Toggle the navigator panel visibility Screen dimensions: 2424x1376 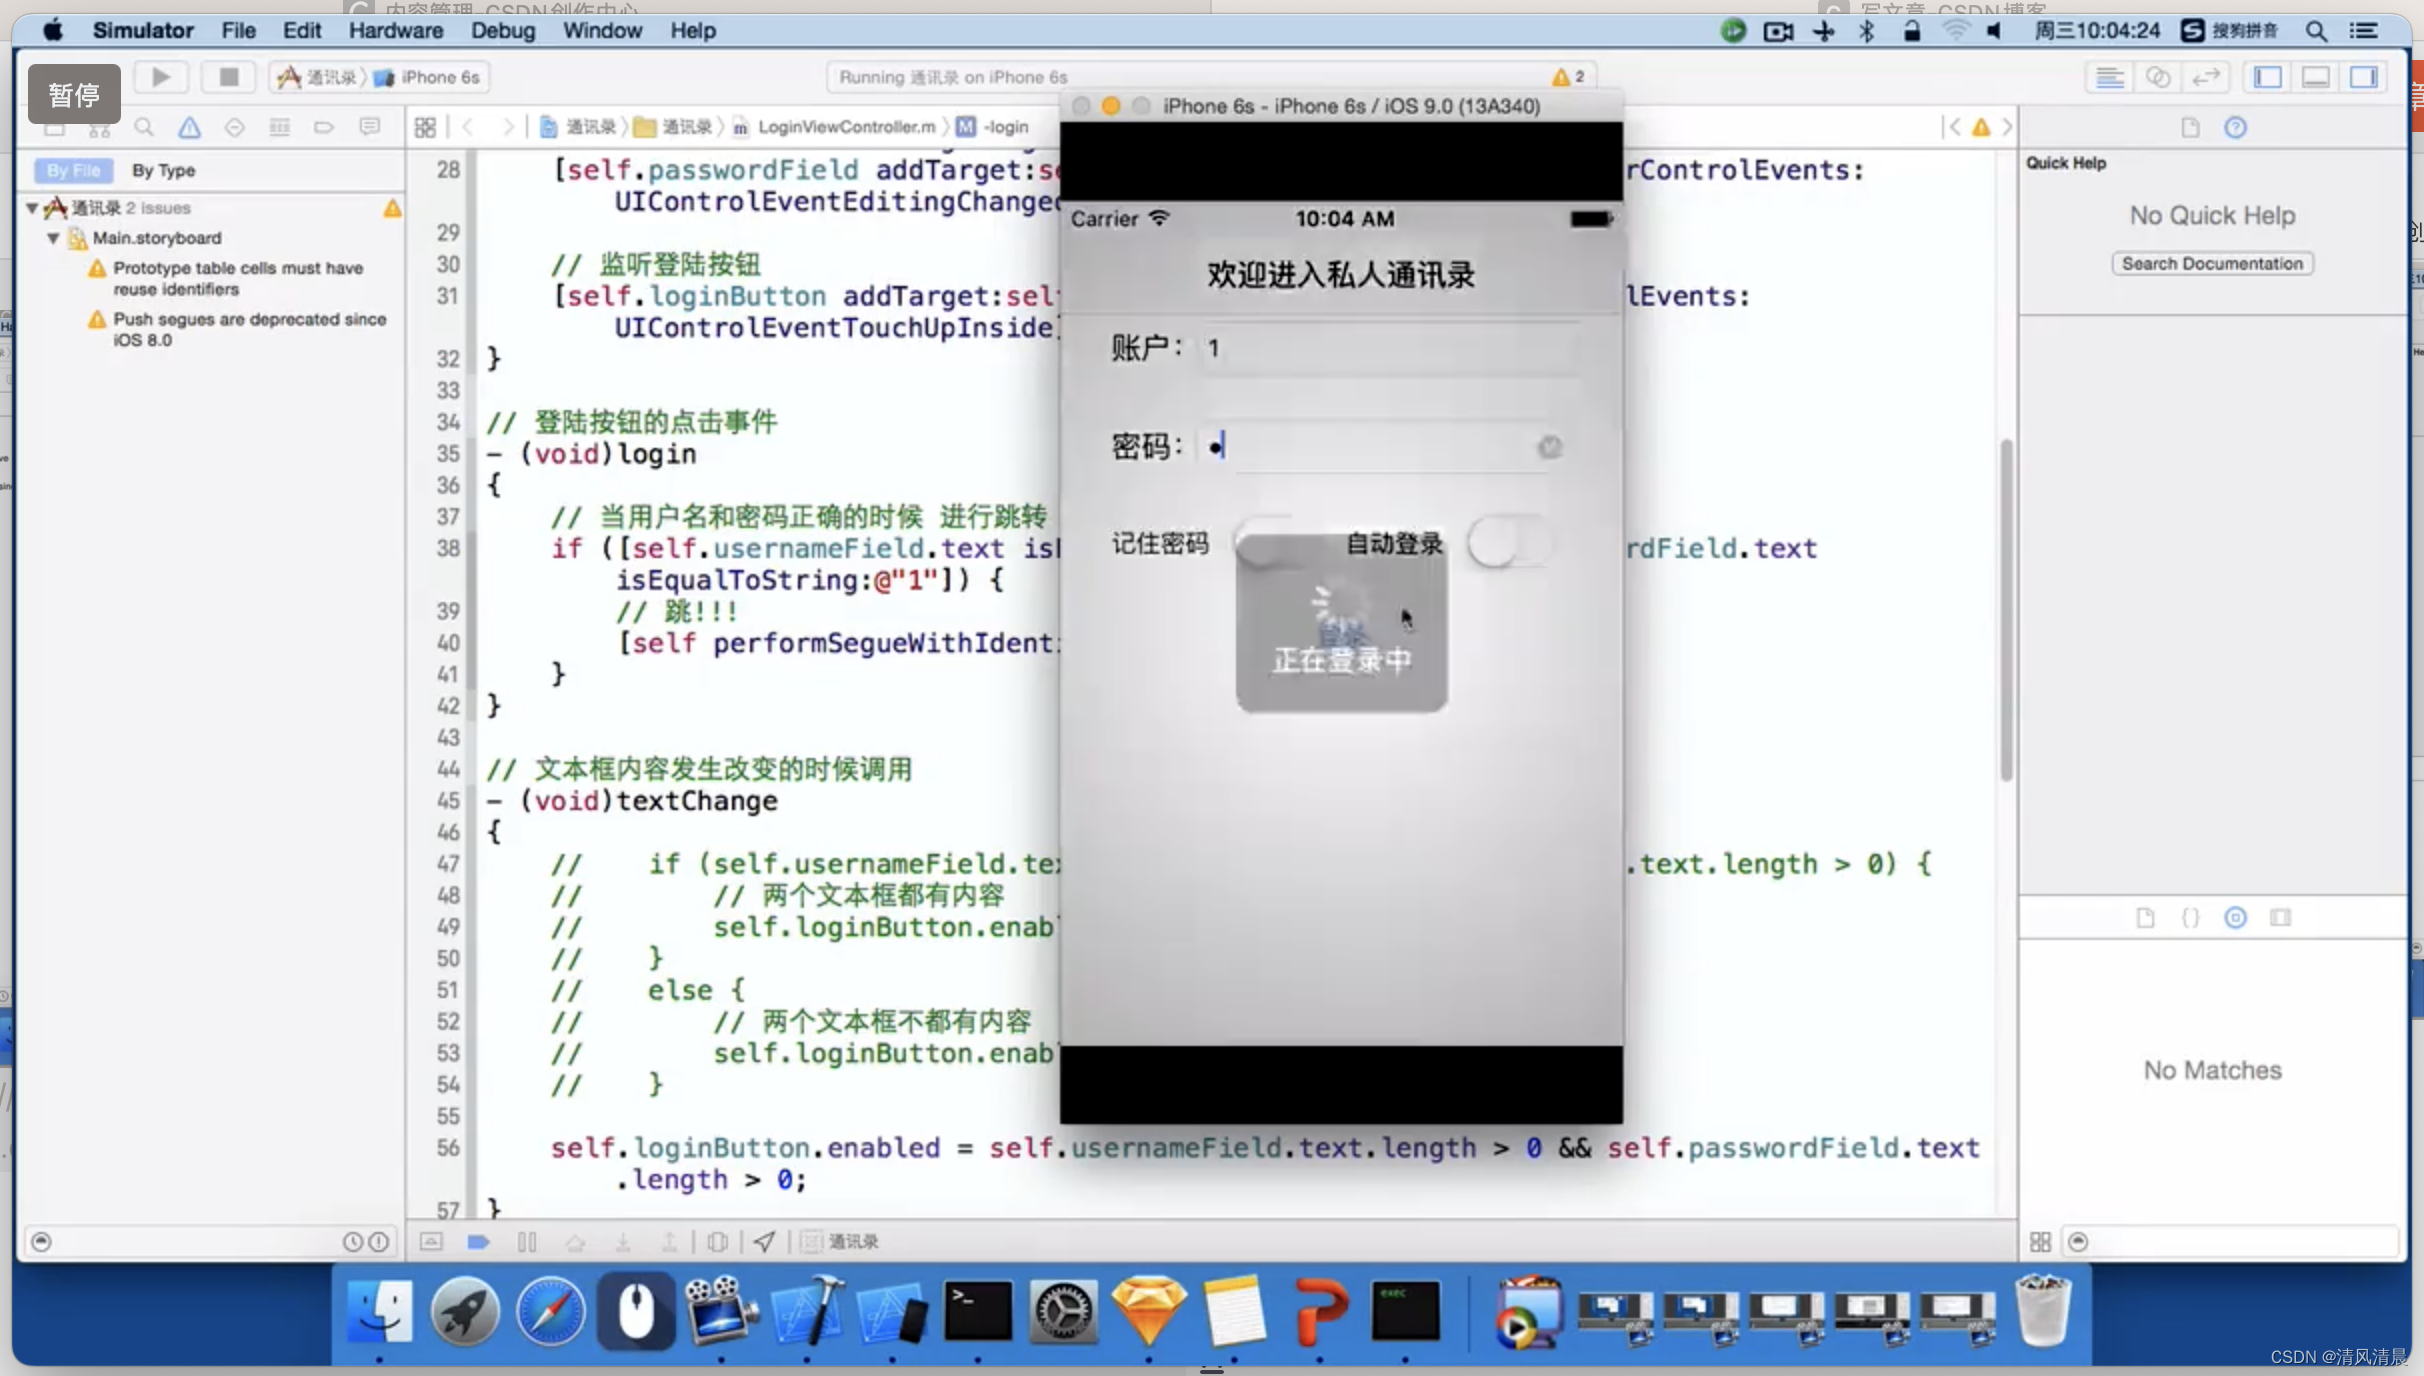(x=2267, y=77)
